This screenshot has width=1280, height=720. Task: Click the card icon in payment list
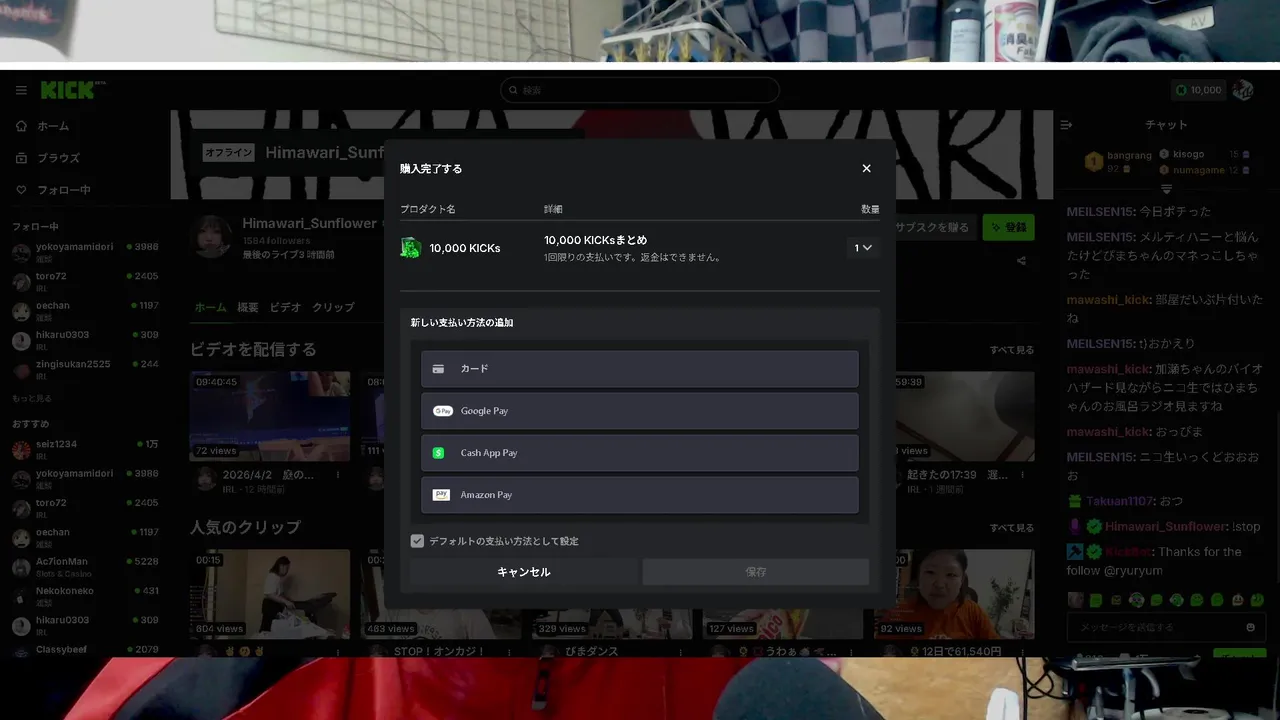coord(438,369)
